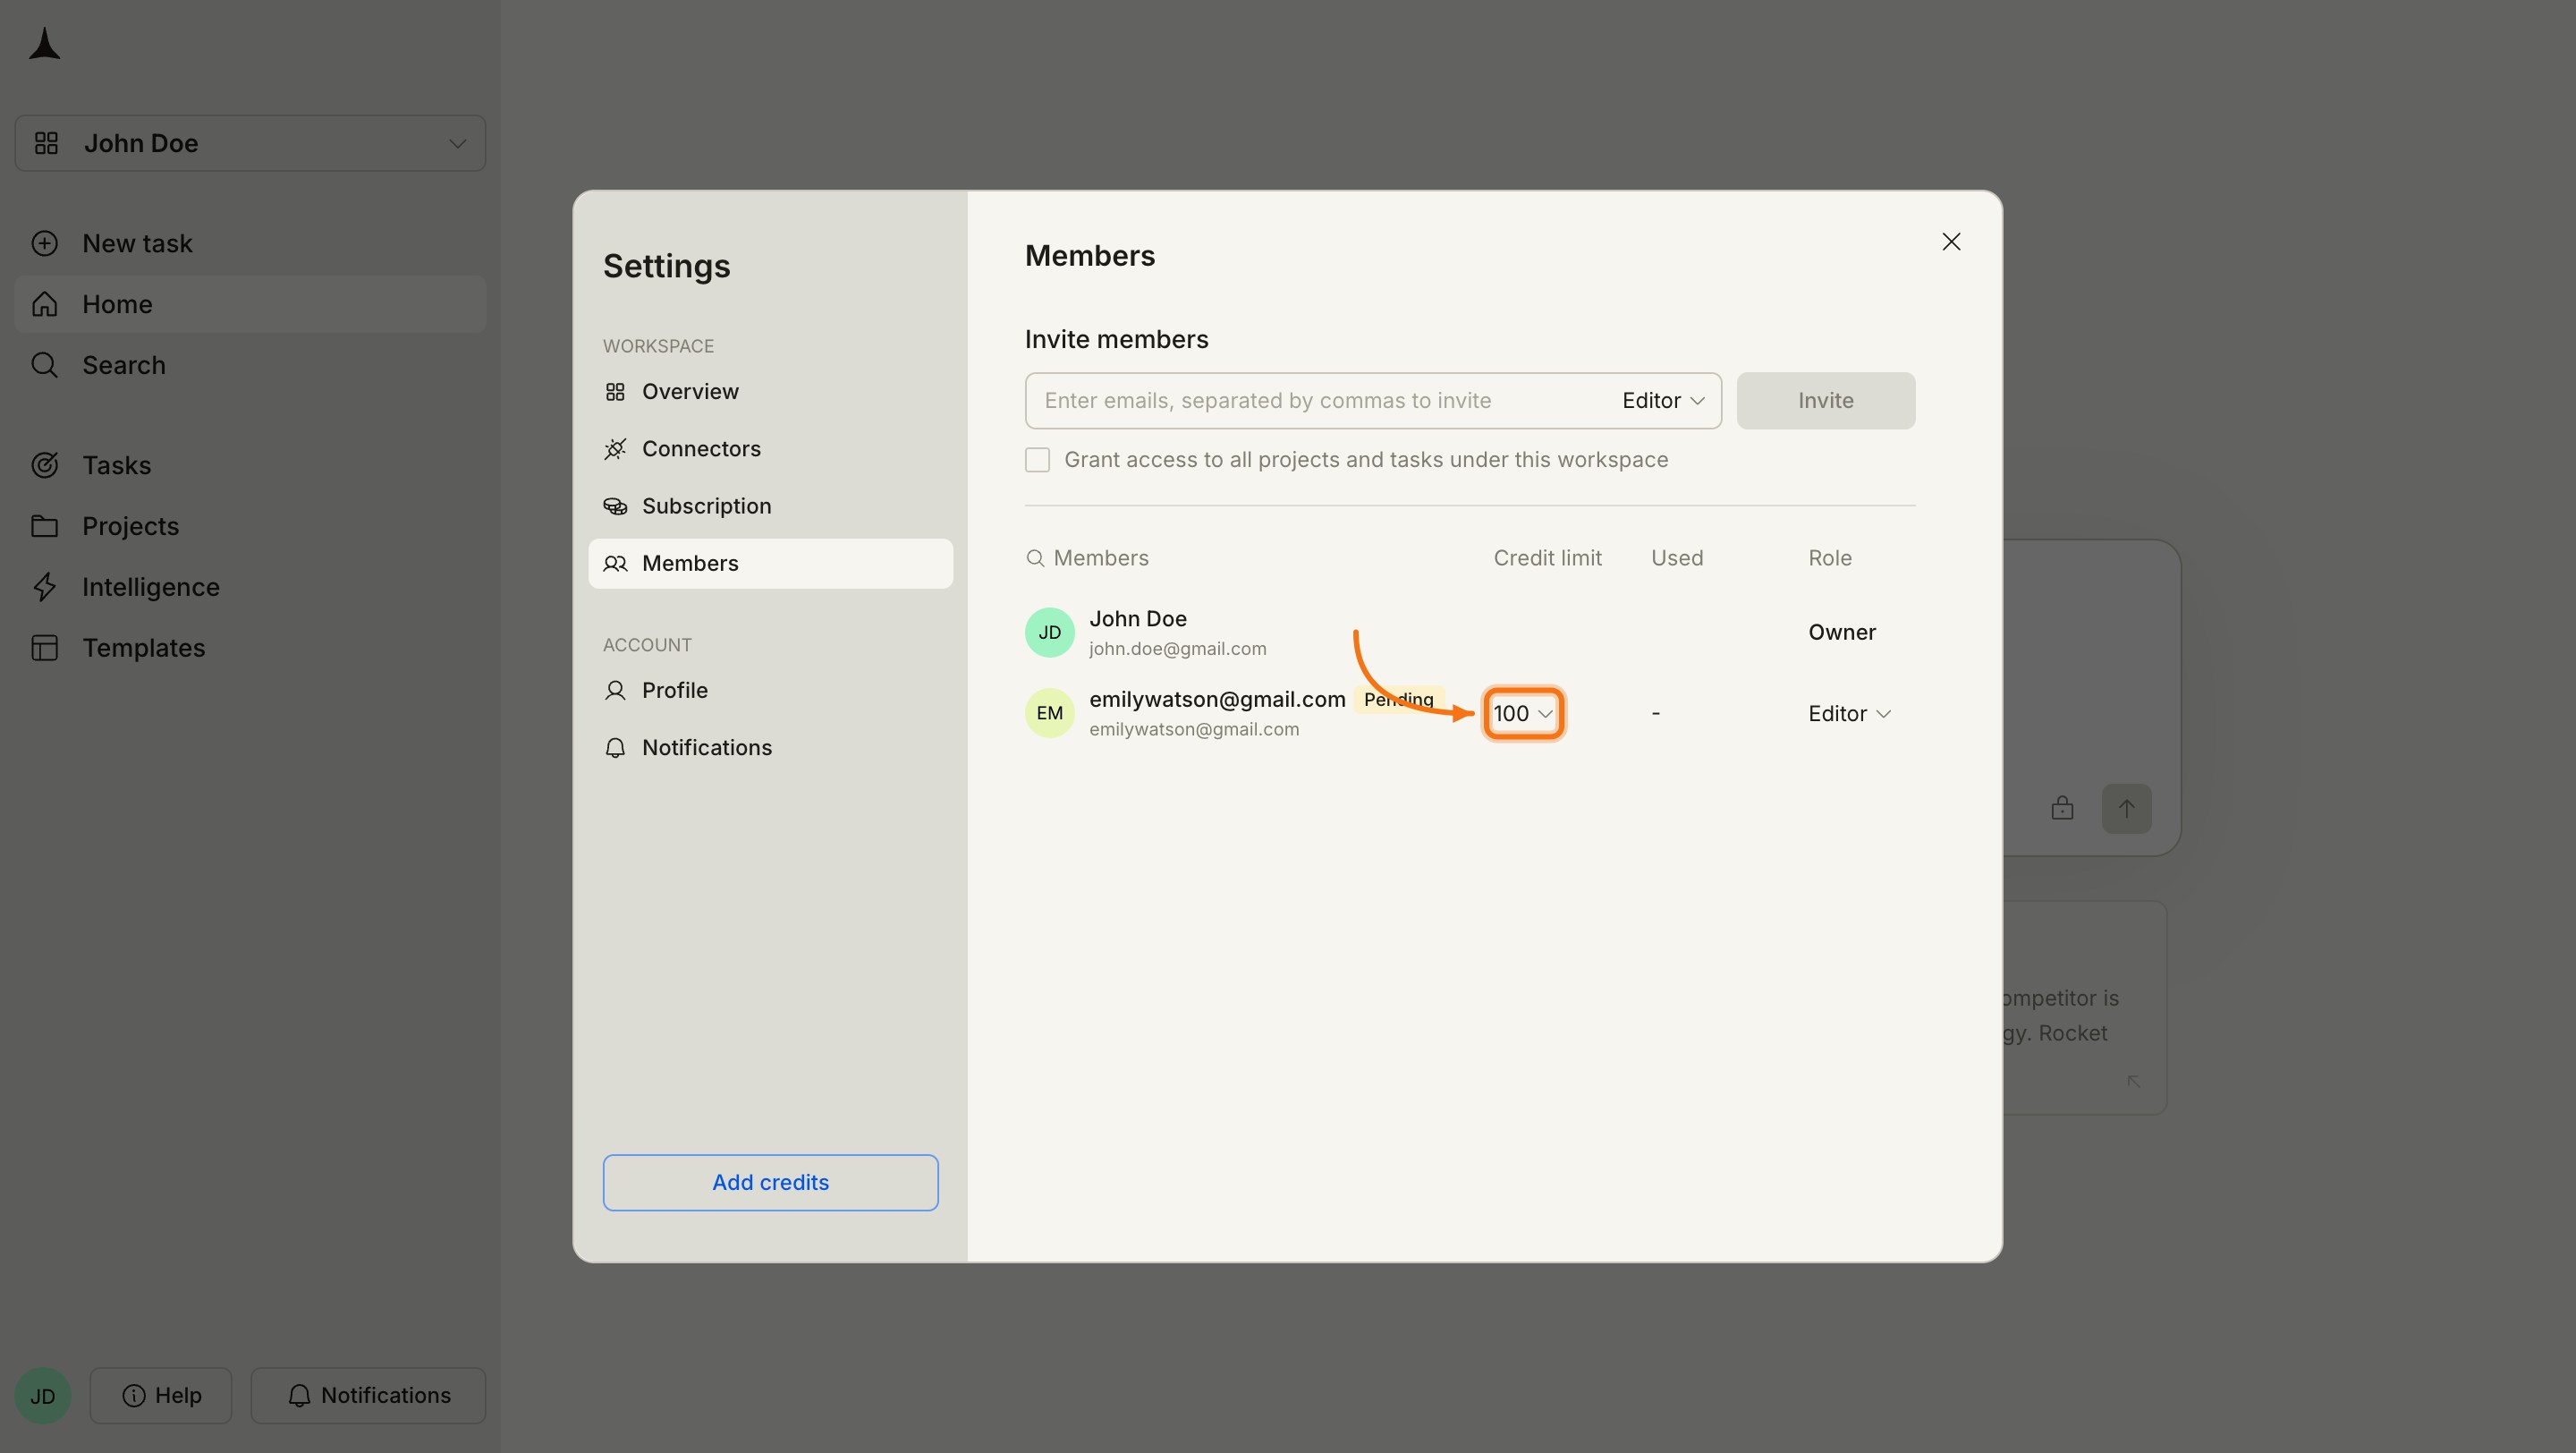Click the Role column header
The width and height of the screenshot is (2576, 1453).
1829,558
